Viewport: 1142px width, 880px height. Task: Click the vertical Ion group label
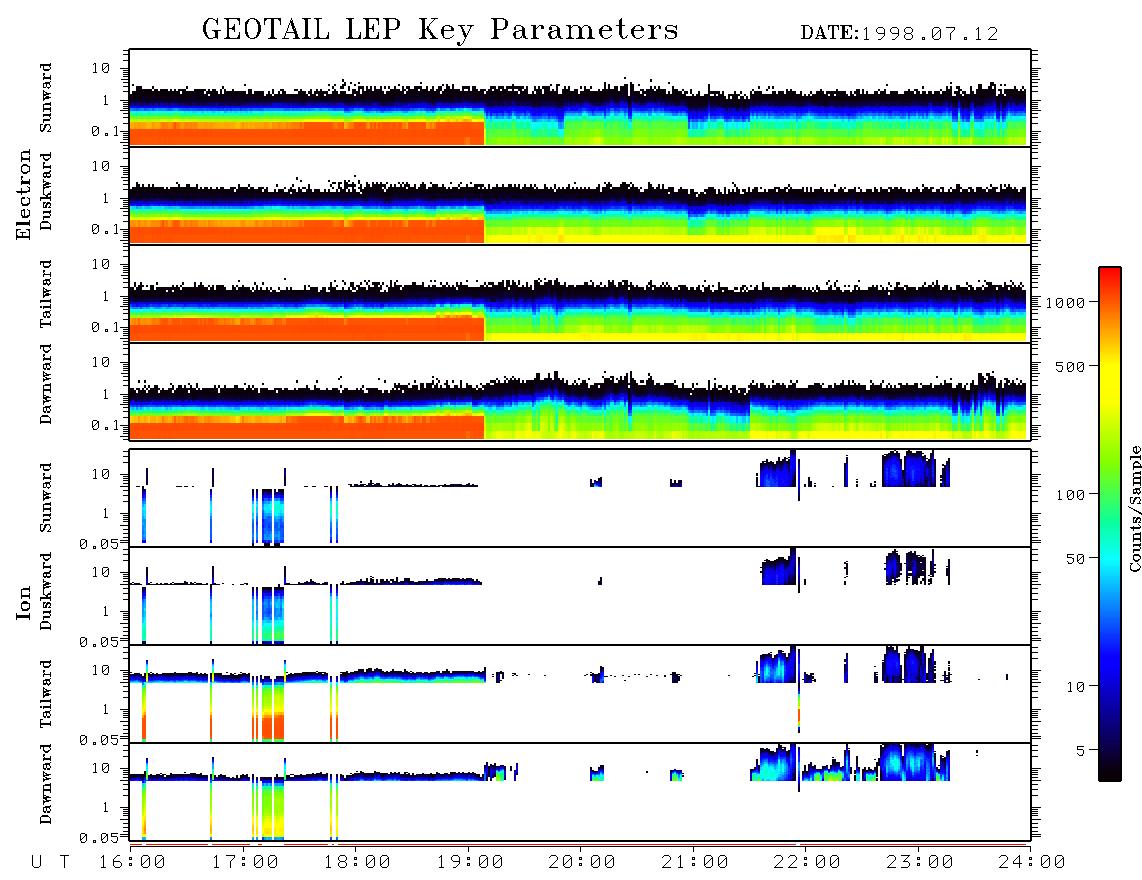pos(24,602)
